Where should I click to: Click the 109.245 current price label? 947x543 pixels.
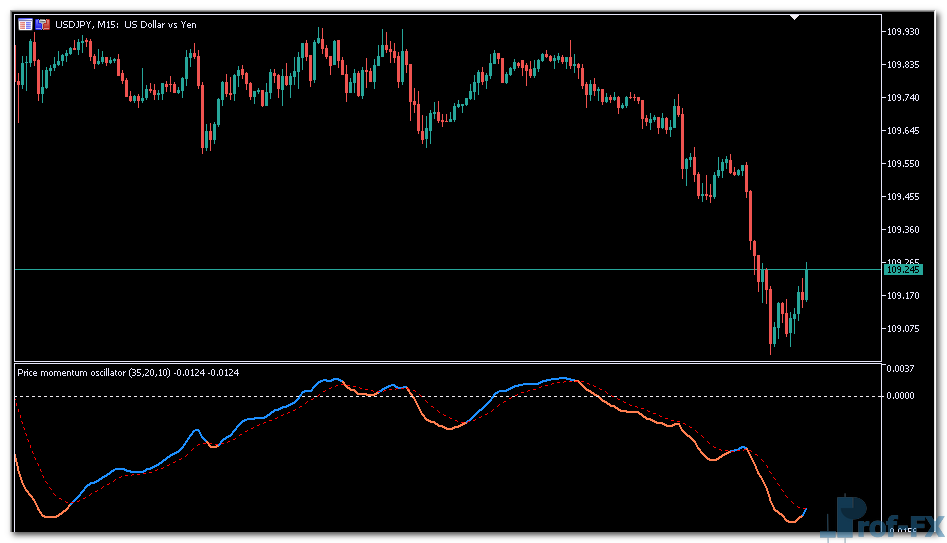902,269
